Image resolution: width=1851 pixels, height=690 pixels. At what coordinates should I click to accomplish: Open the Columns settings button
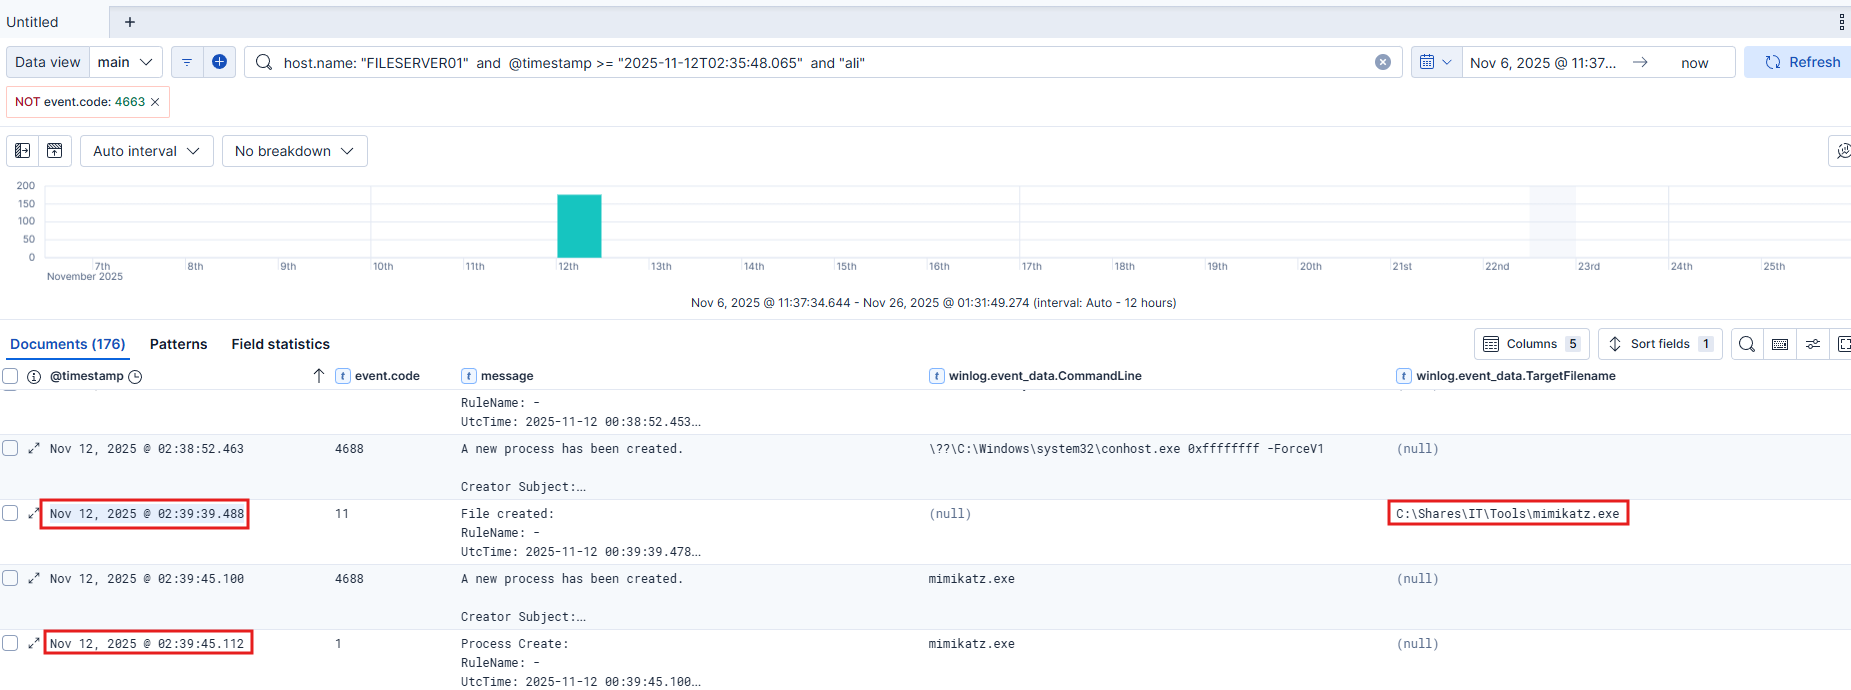1530,344
